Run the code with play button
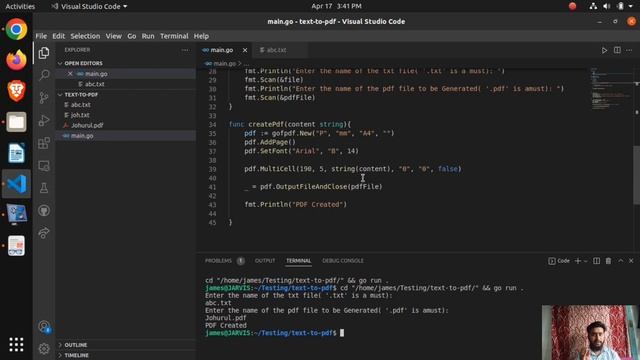 (x=604, y=50)
